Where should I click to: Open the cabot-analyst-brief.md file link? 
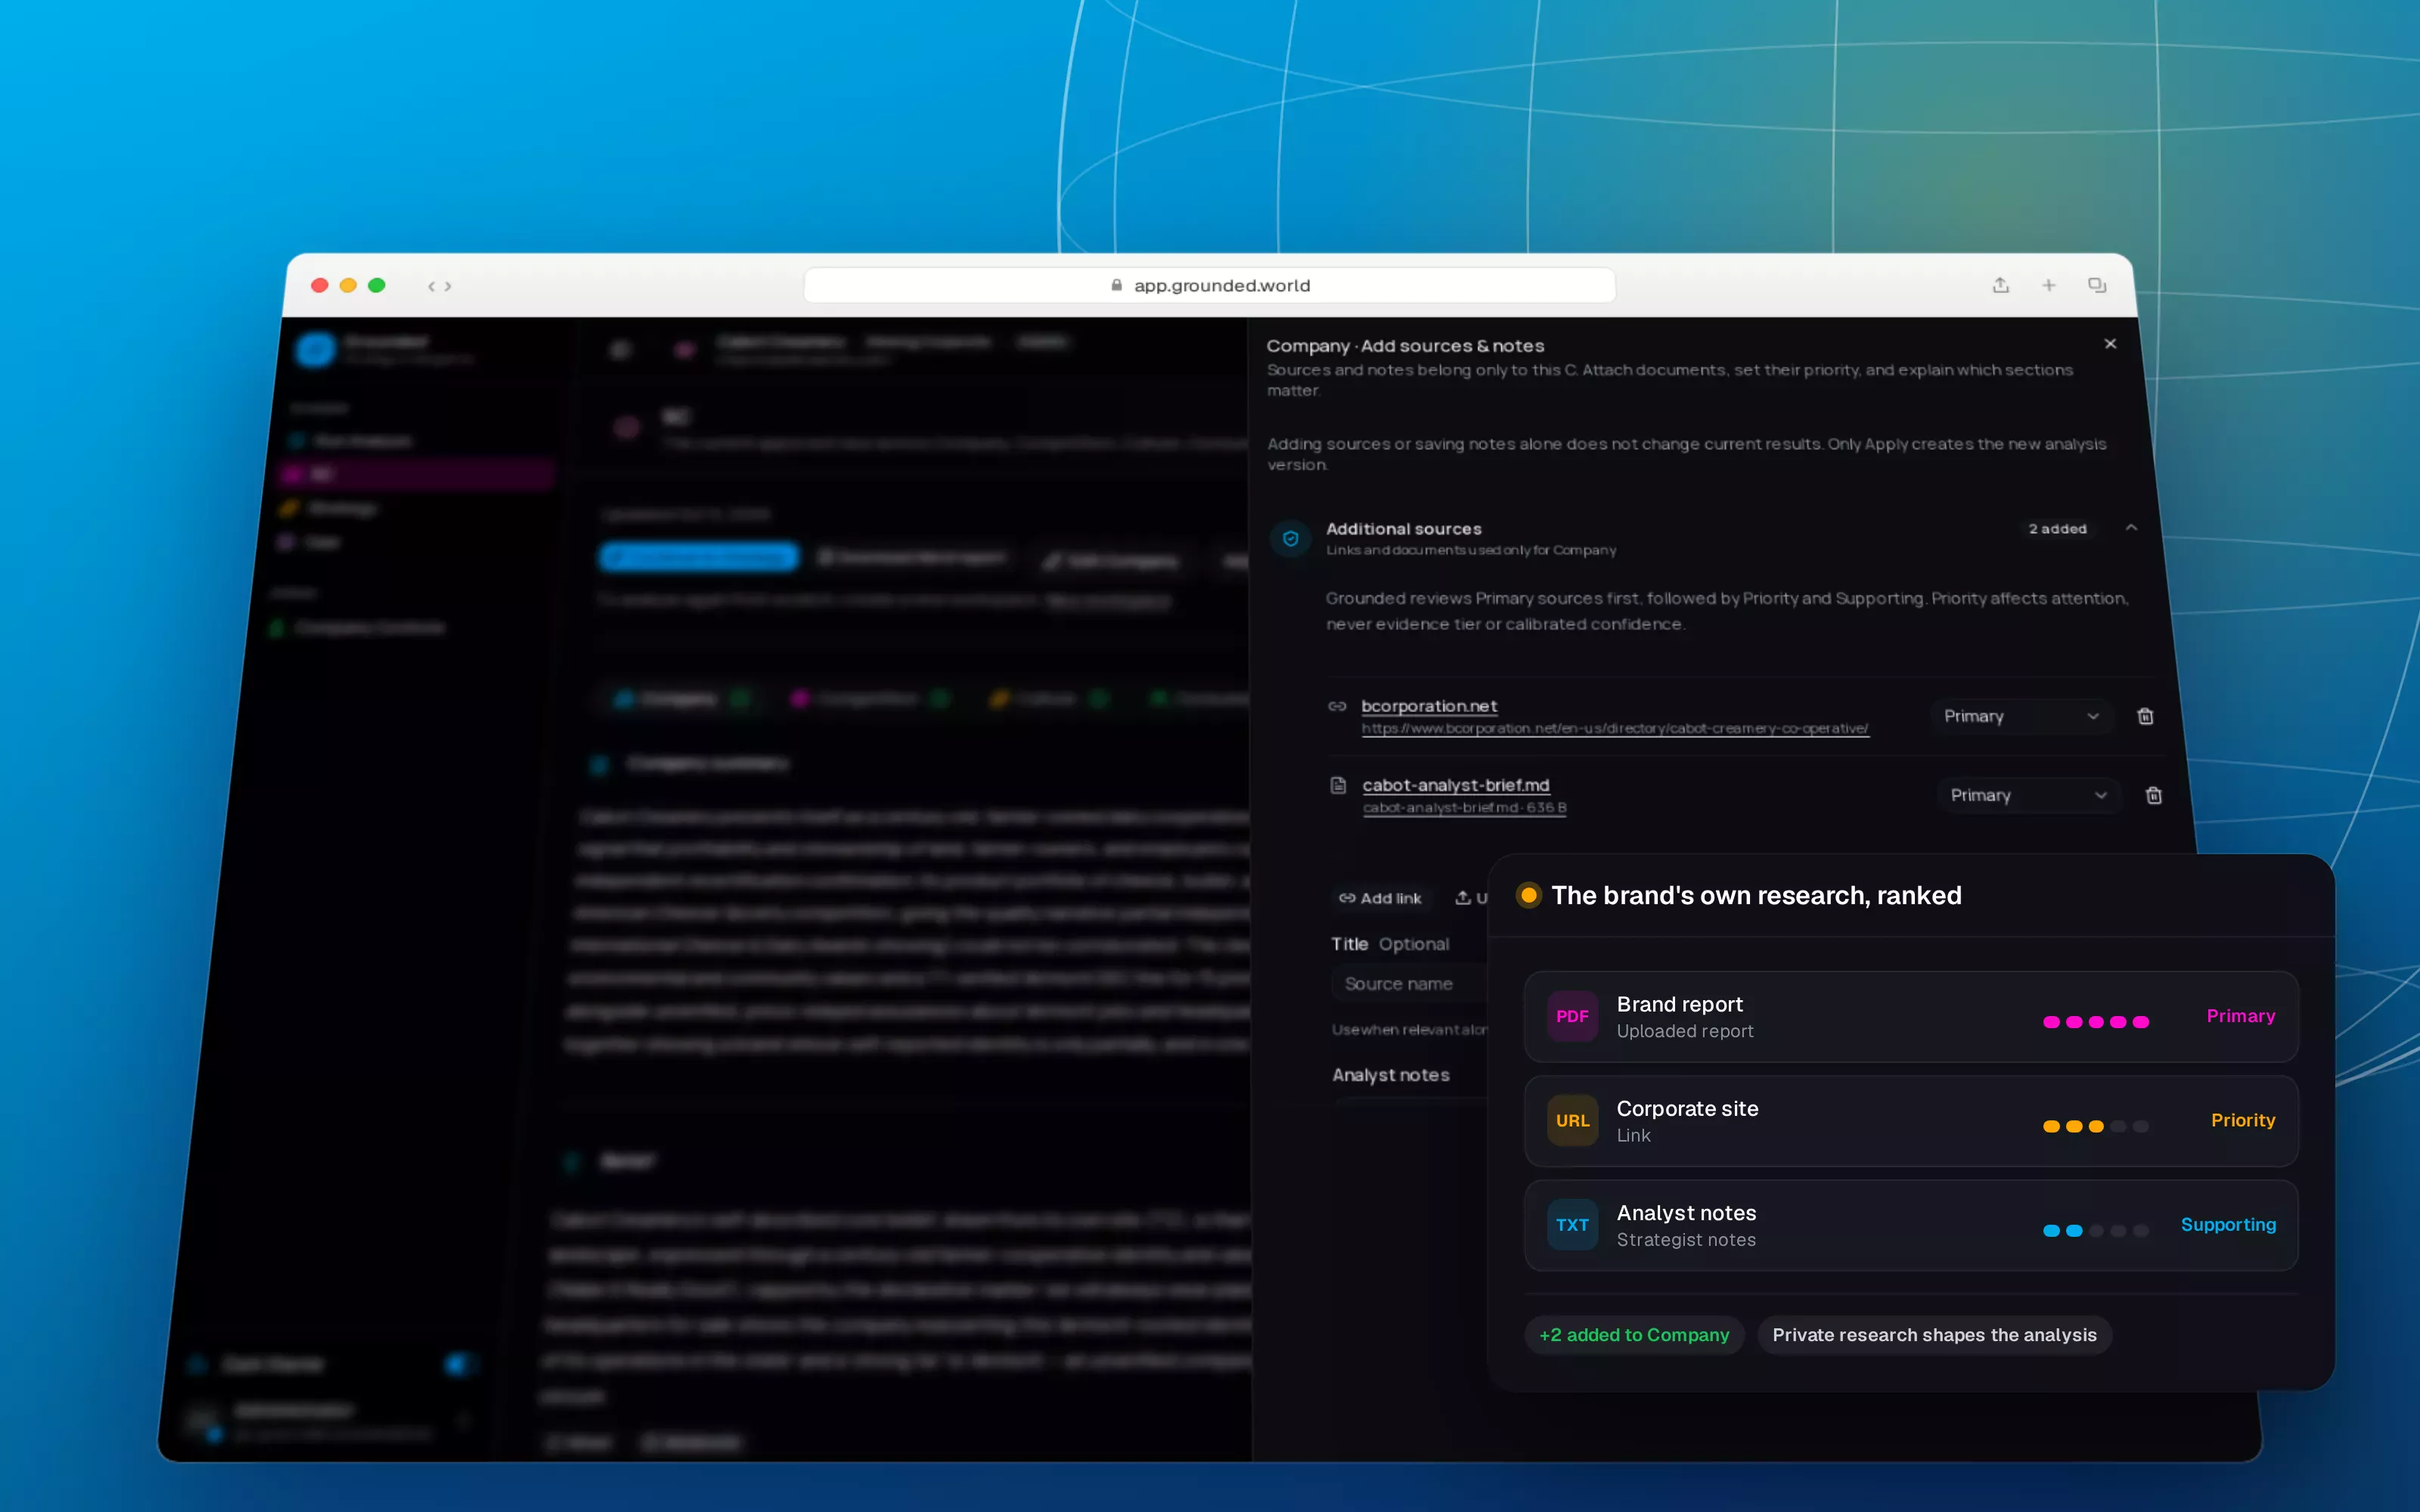(1455, 785)
